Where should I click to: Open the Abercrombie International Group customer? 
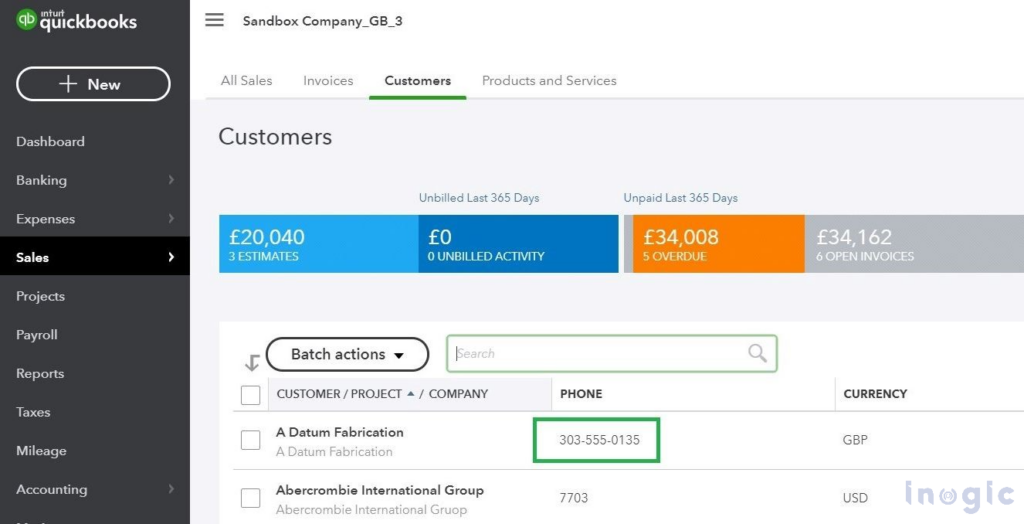point(380,490)
